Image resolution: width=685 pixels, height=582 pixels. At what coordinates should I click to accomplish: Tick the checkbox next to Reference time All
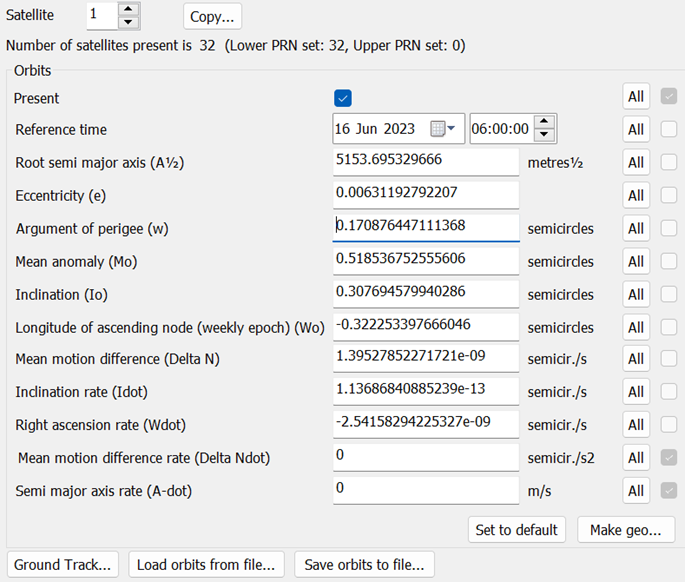(668, 129)
